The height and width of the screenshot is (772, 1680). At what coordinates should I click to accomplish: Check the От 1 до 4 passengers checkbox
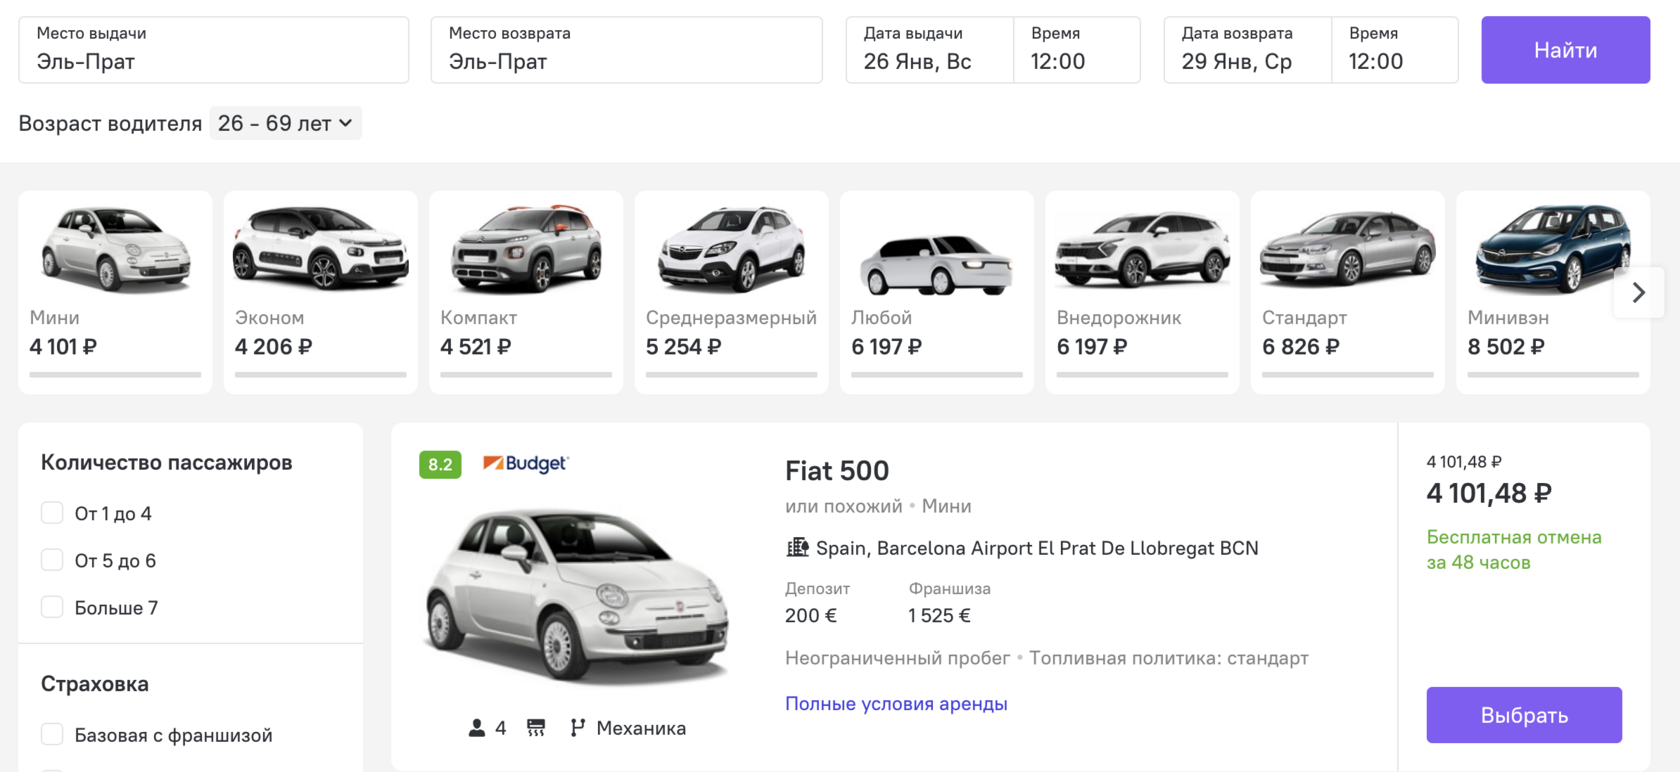pos(52,513)
